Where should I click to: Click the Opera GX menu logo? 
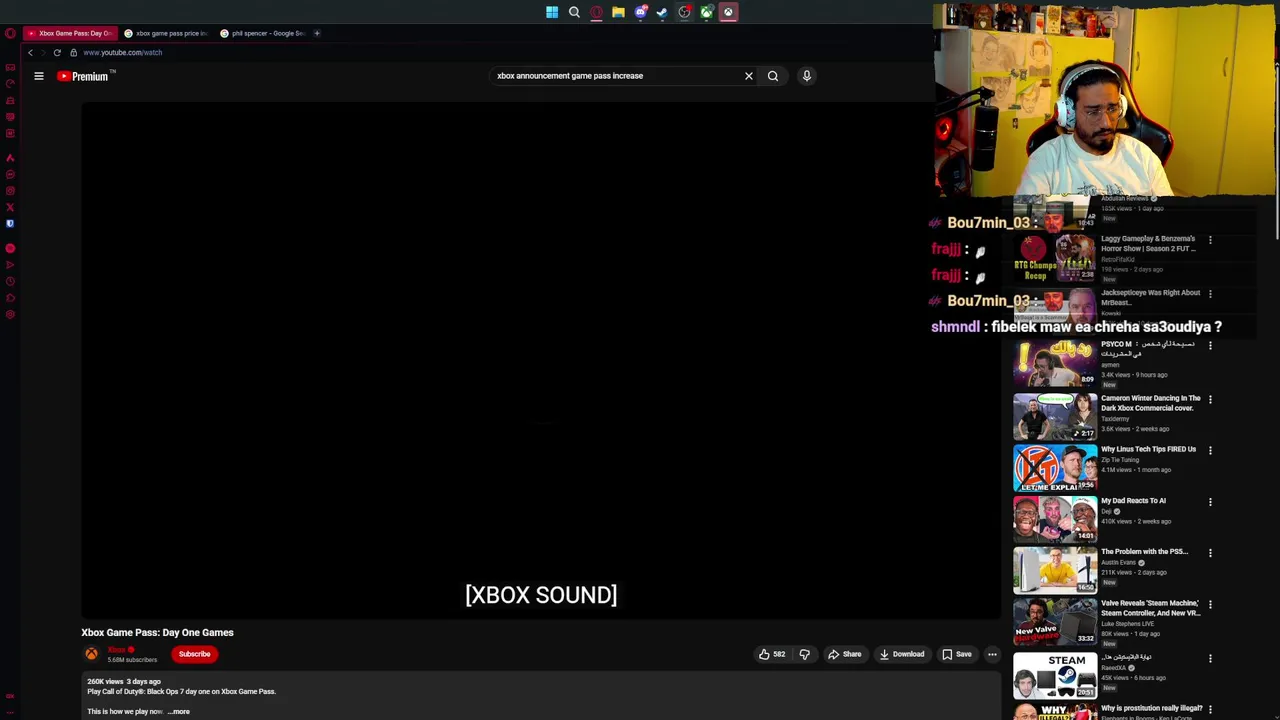(x=10, y=33)
